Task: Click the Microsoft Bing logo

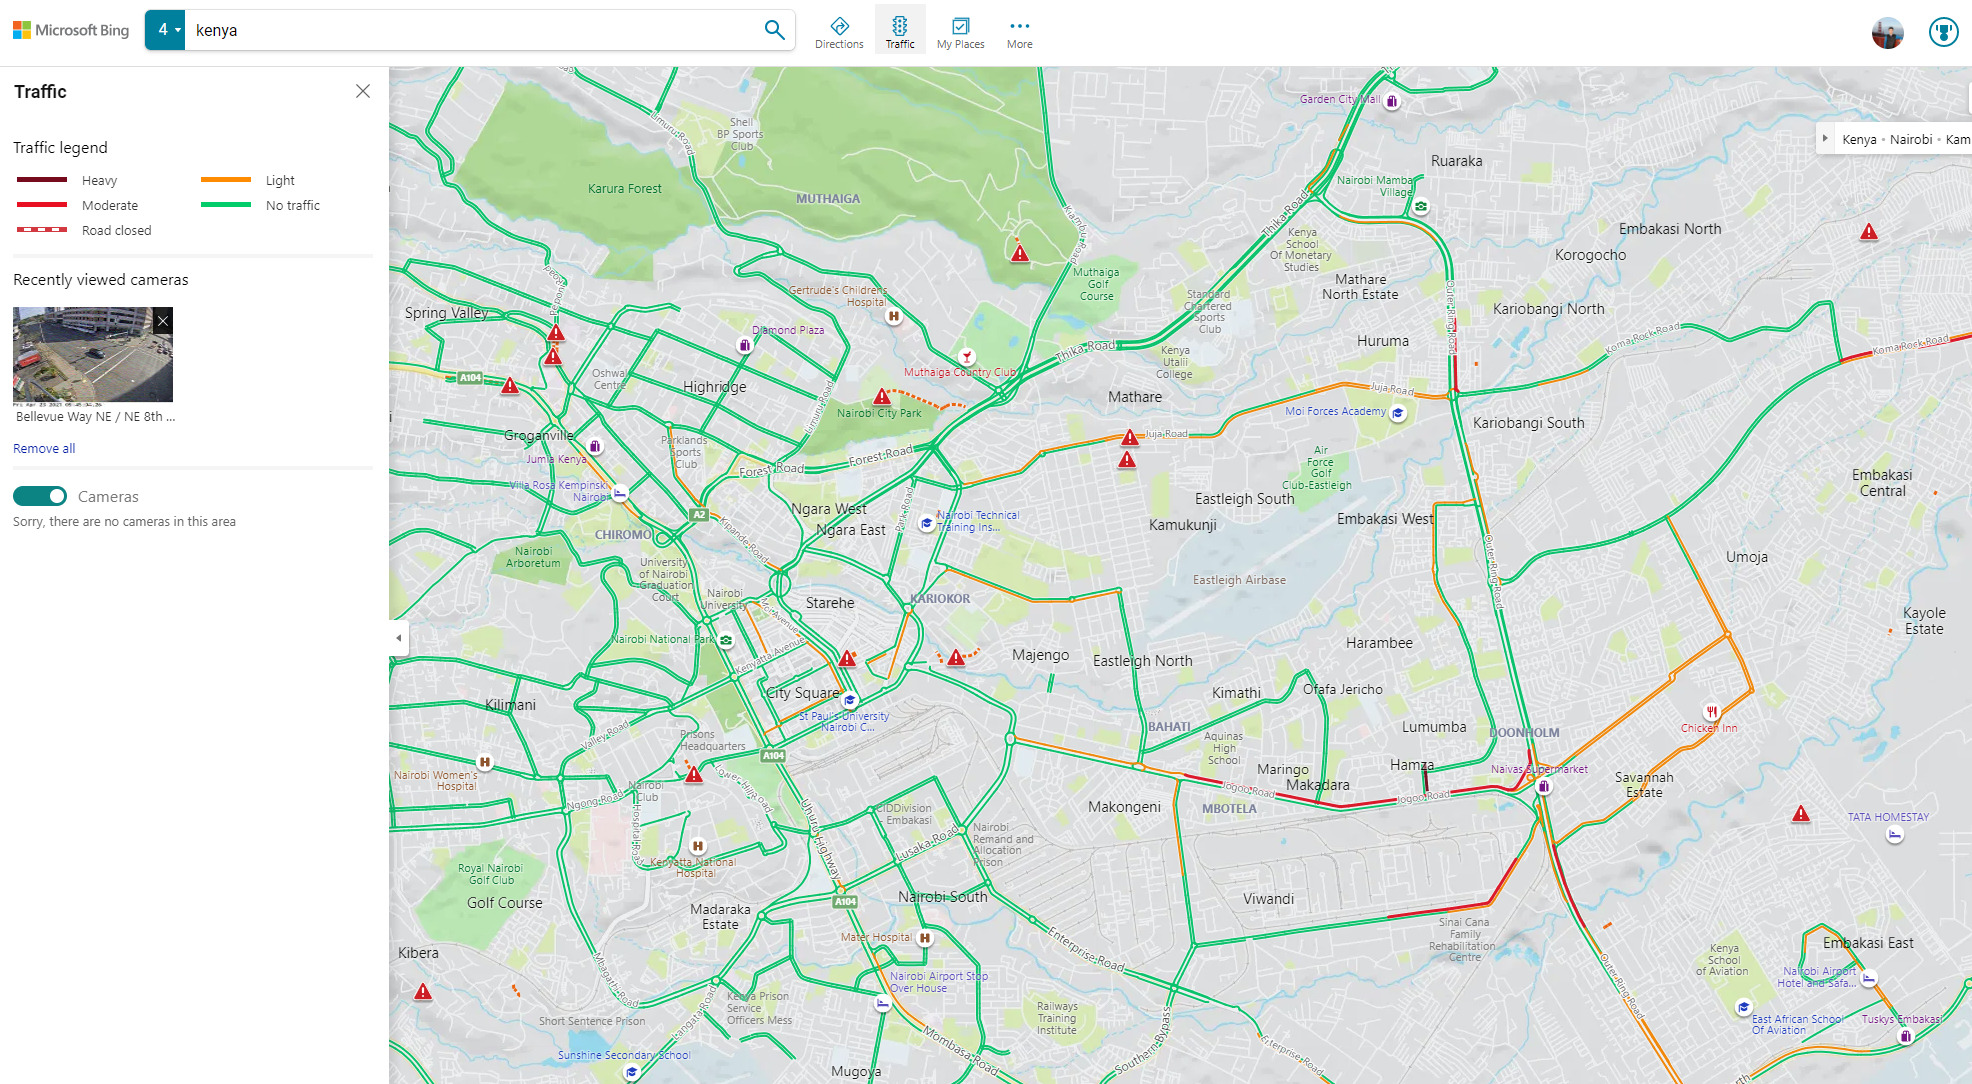Action: (70, 30)
